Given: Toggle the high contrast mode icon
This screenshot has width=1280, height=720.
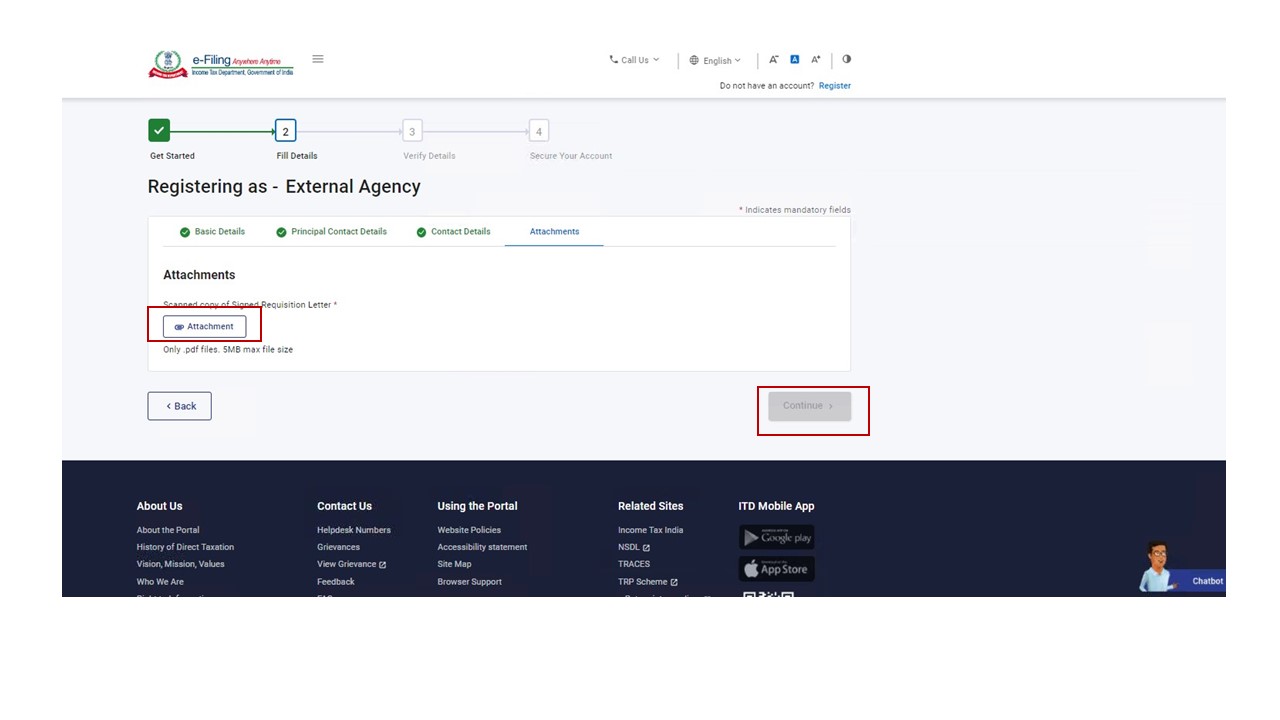Looking at the screenshot, I should point(847,59).
